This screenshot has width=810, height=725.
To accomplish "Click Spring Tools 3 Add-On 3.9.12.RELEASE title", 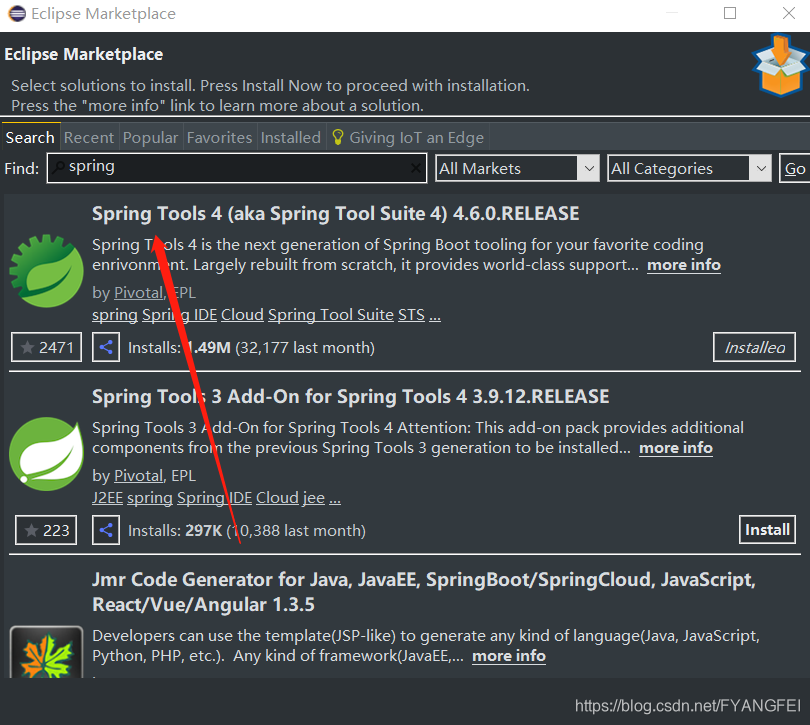I will click(x=351, y=396).
